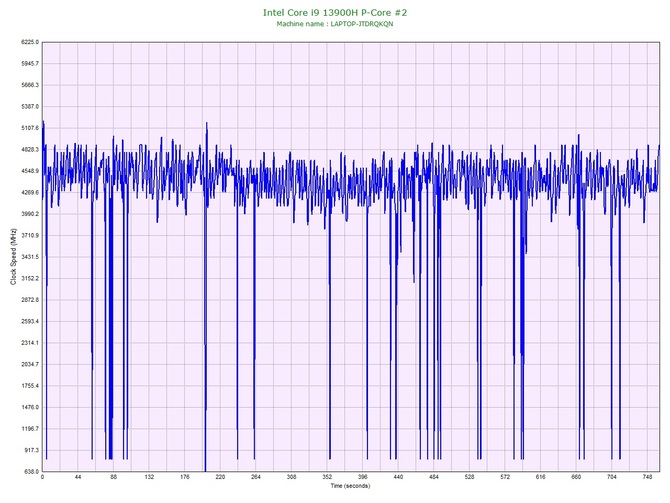Click the x-axis tick label 660
The image size is (670, 503).
(x=576, y=477)
